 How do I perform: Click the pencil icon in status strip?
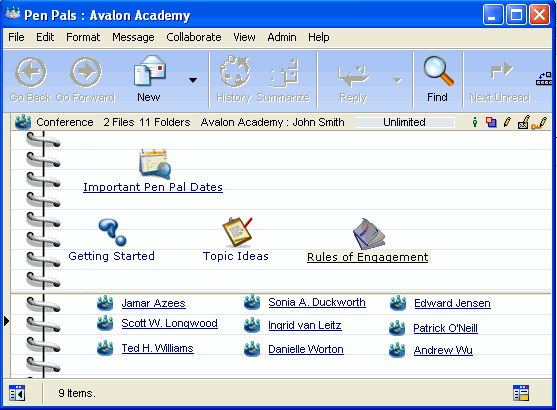pos(507,122)
